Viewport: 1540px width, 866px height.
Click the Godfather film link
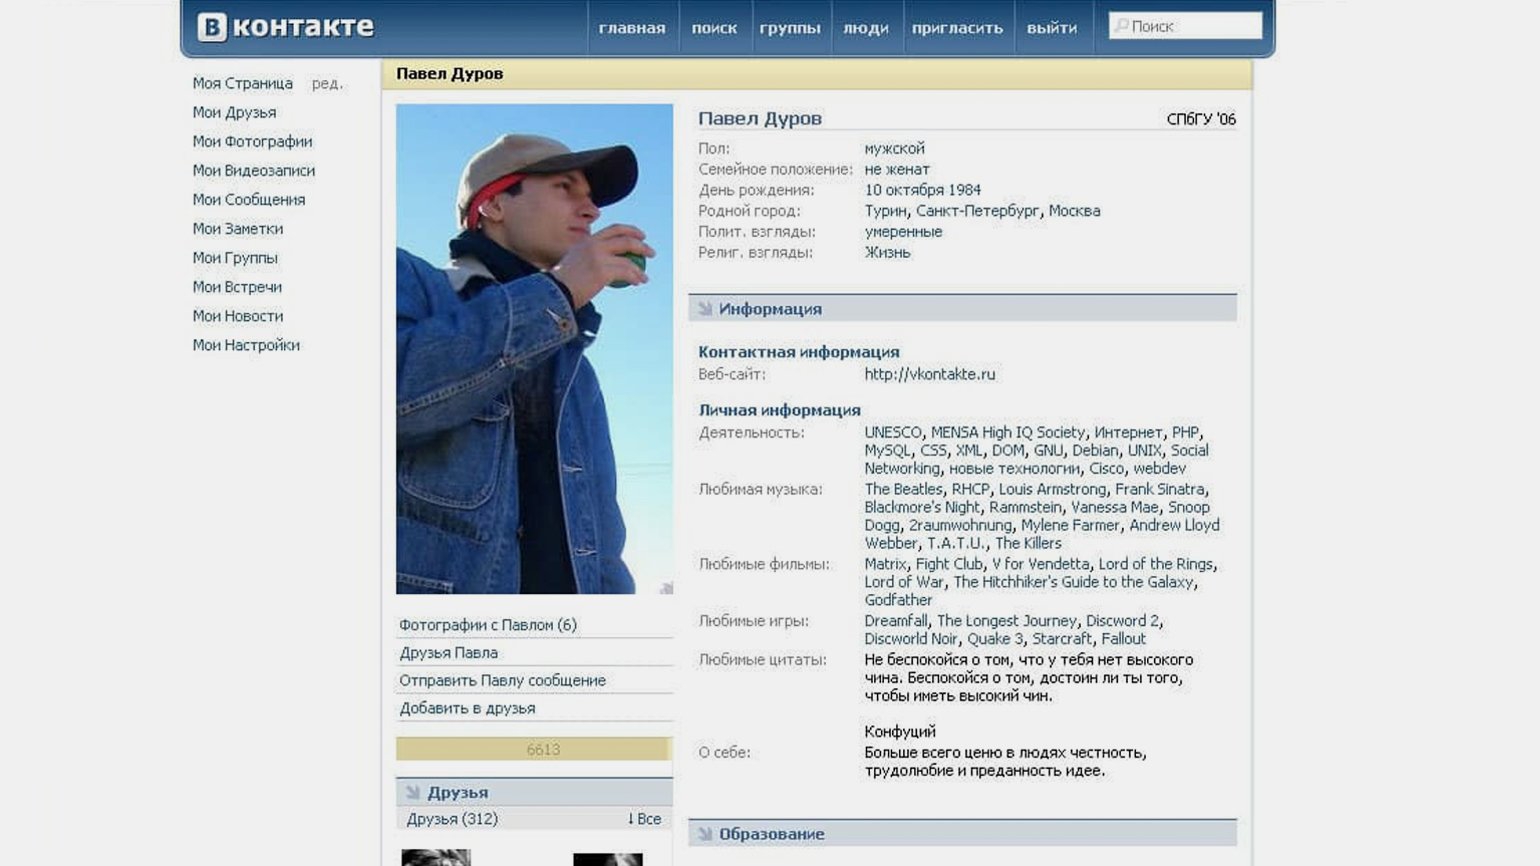(x=898, y=601)
